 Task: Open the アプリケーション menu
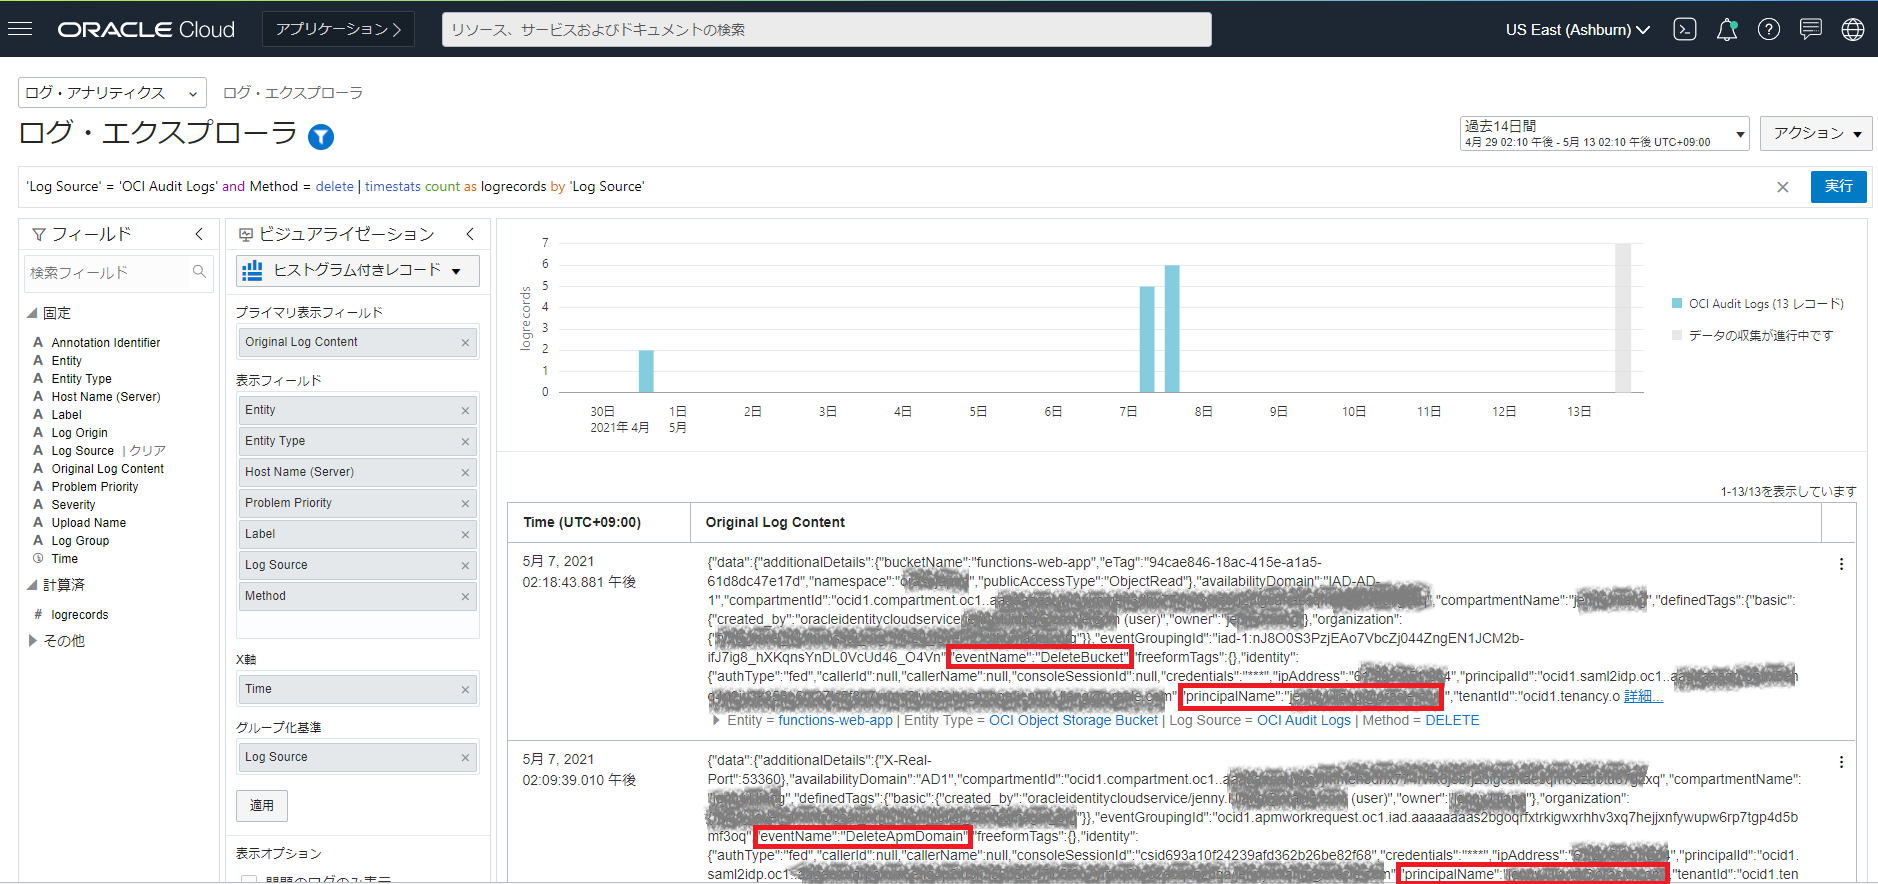338,29
